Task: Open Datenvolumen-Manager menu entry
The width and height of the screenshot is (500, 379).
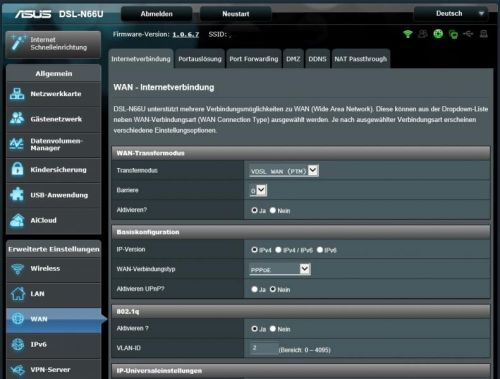Action: pos(54,144)
